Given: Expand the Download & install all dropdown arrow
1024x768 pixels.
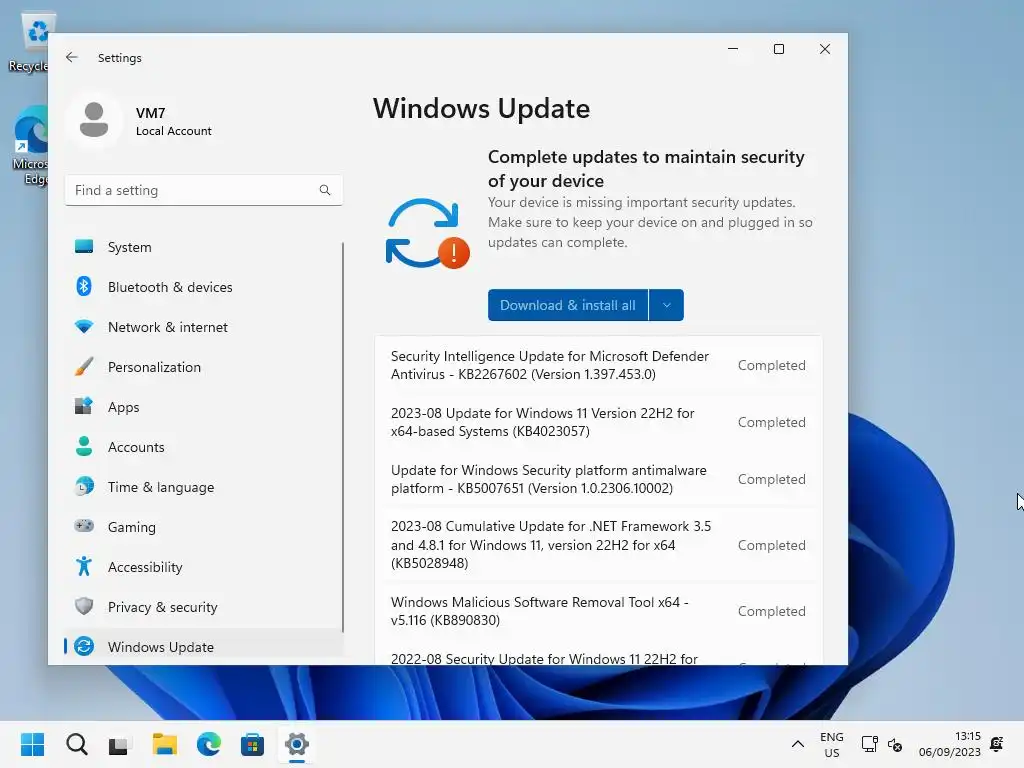Looking at the screenshot, I should (x=666, y=305).
